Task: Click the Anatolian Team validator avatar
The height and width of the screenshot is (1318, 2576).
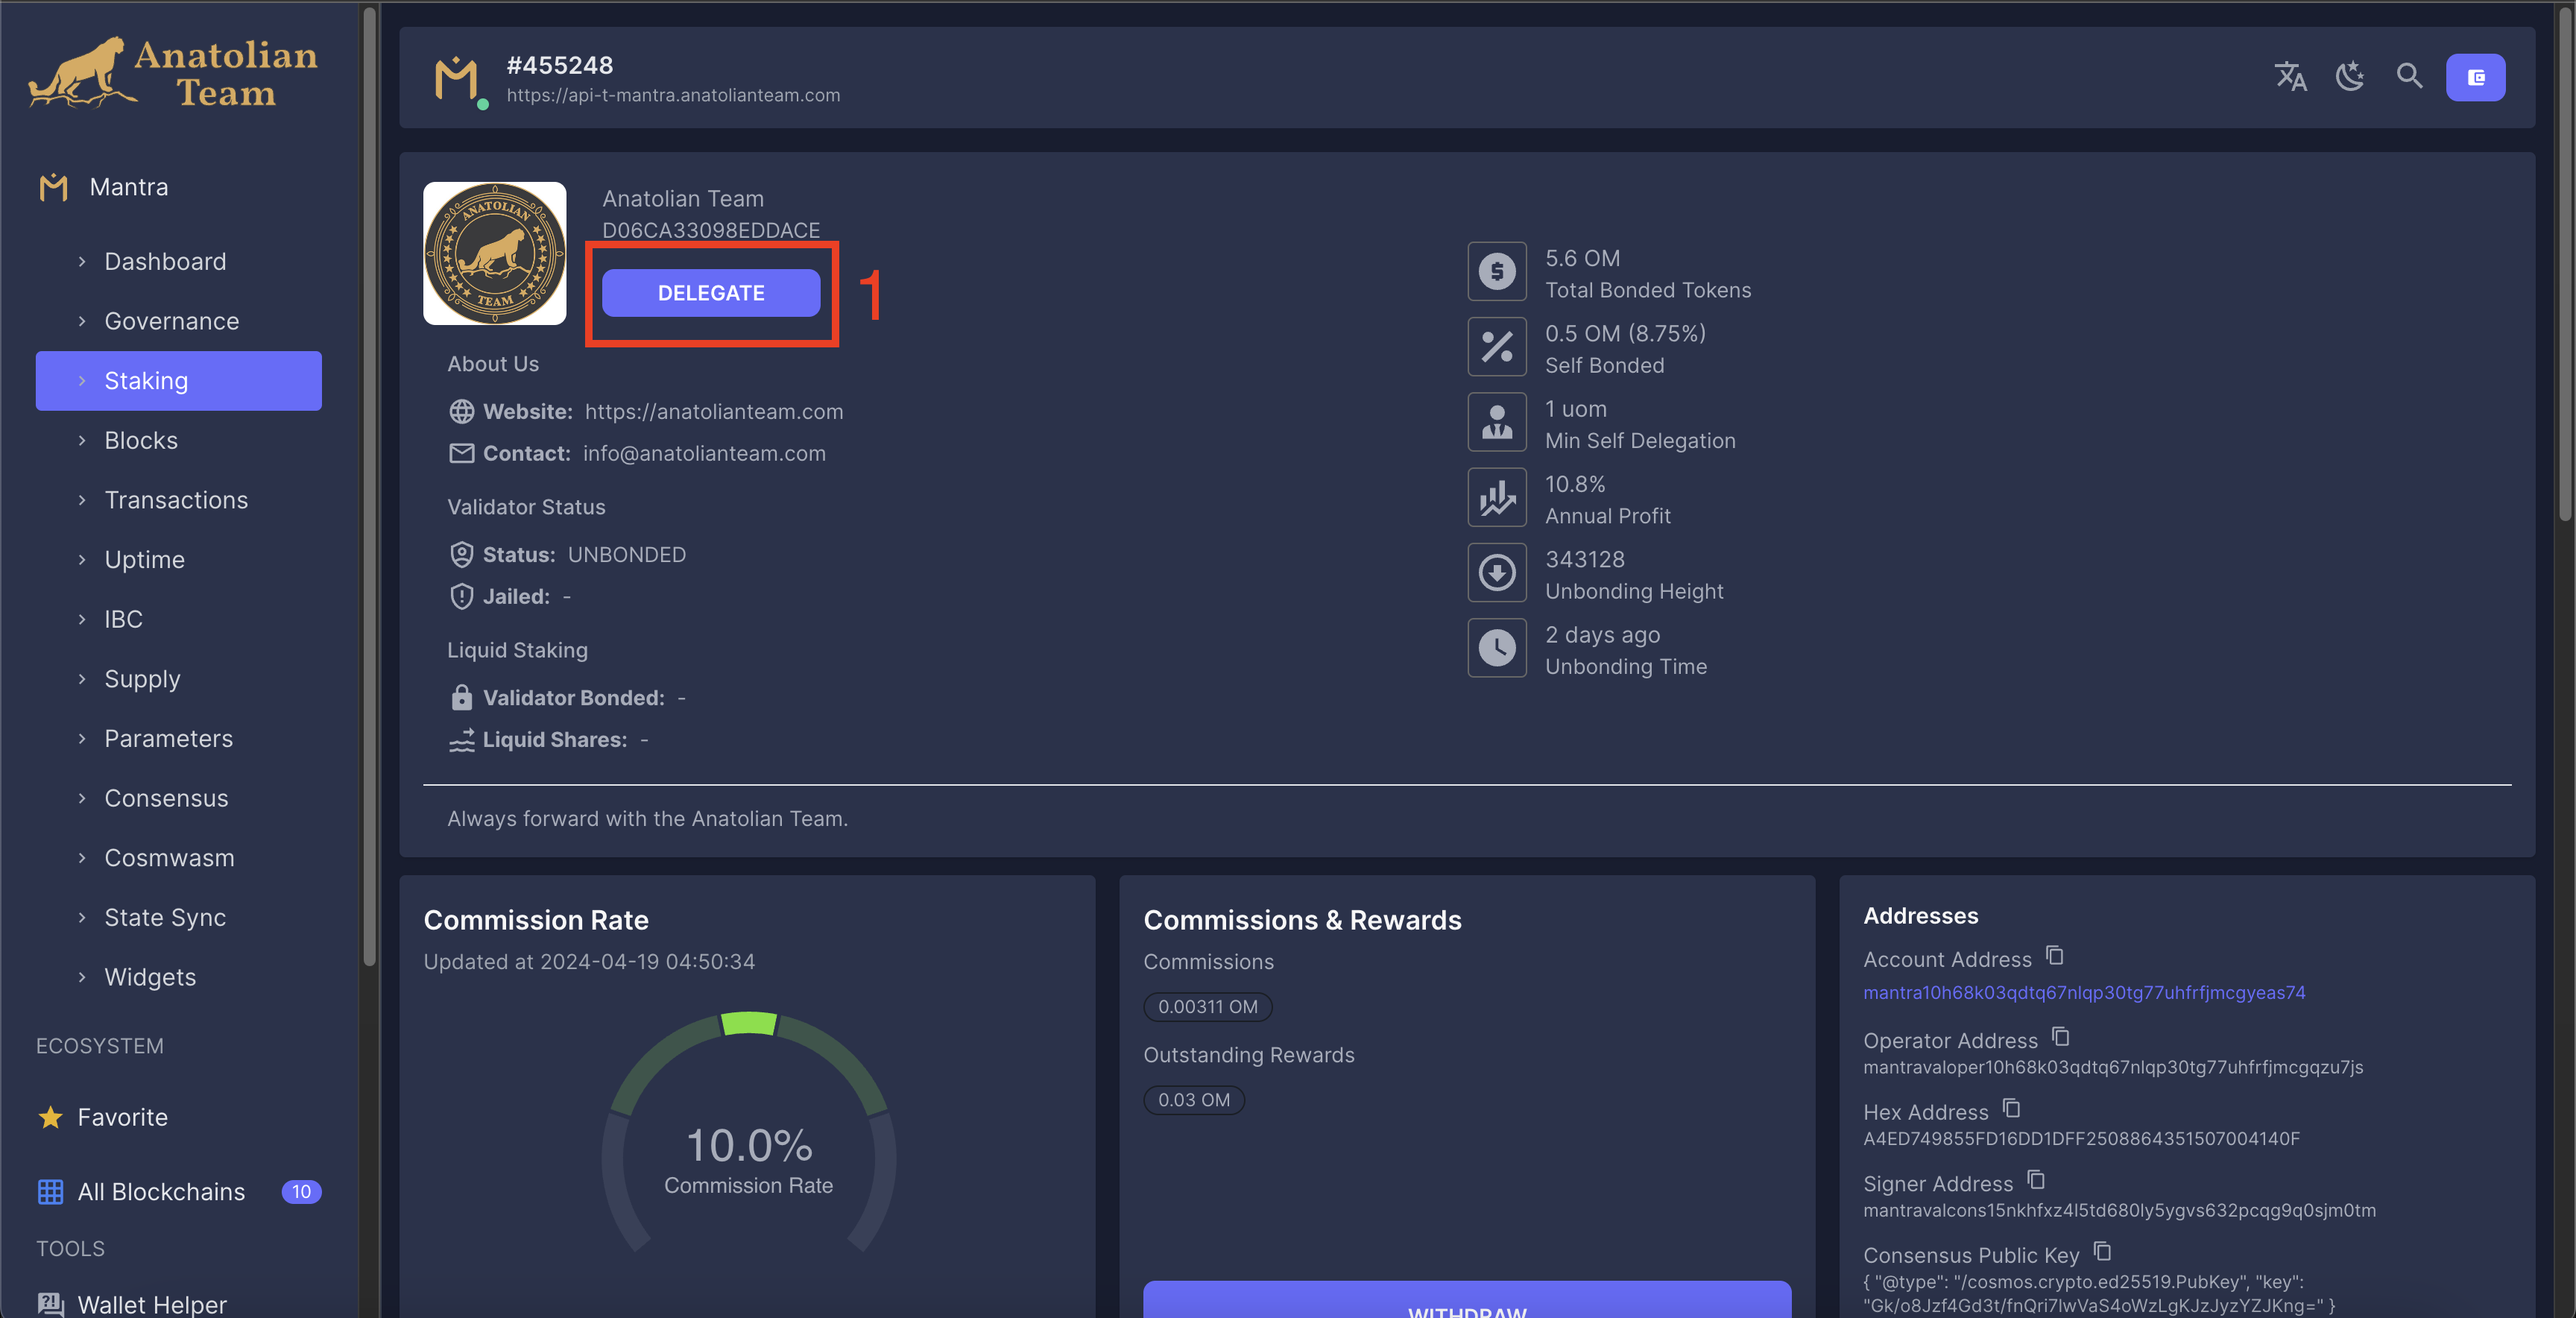Action: (494, 253)
